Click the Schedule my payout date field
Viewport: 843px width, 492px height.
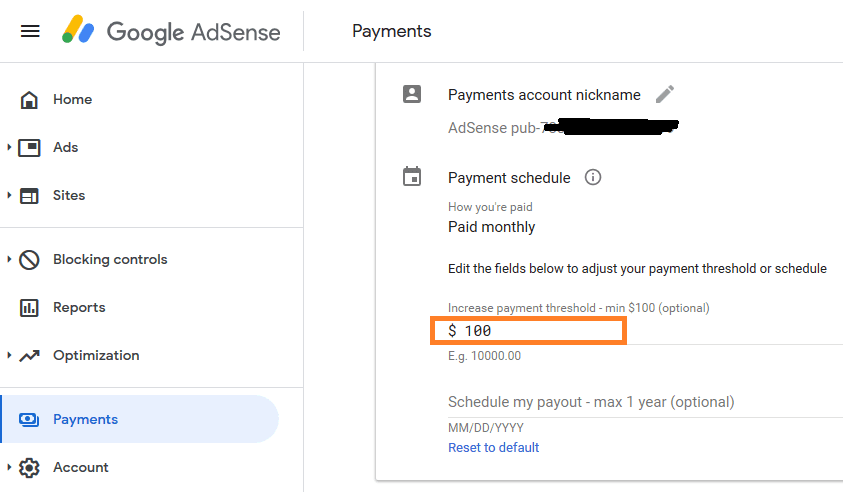[x=645, y=402]
